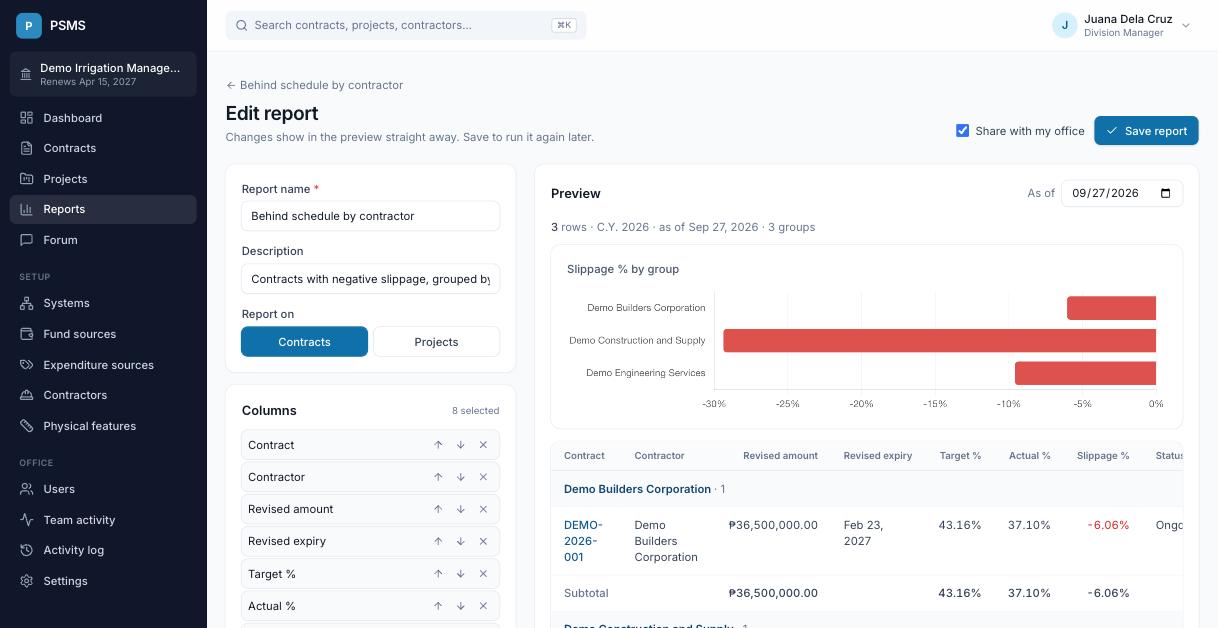Image resolution: width=1218 pixels, height=628 pixels.
Task: Focus the Report name input field
Action: click(x=370, y=216)
